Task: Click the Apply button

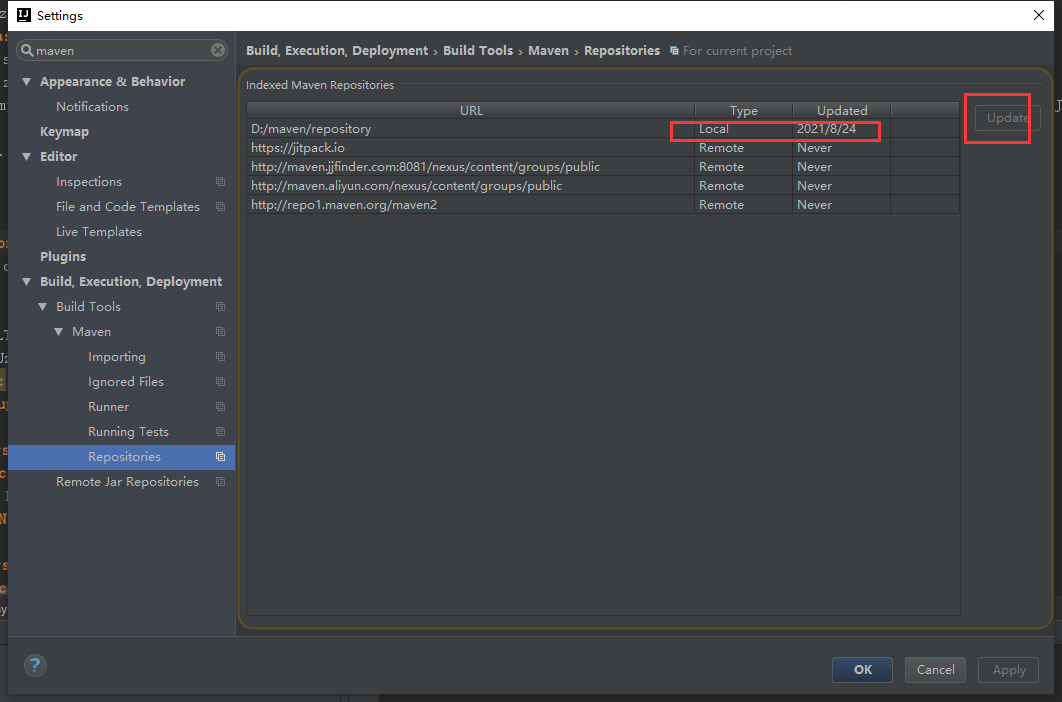Action: pyautogui.click(x=1008, y=669)
